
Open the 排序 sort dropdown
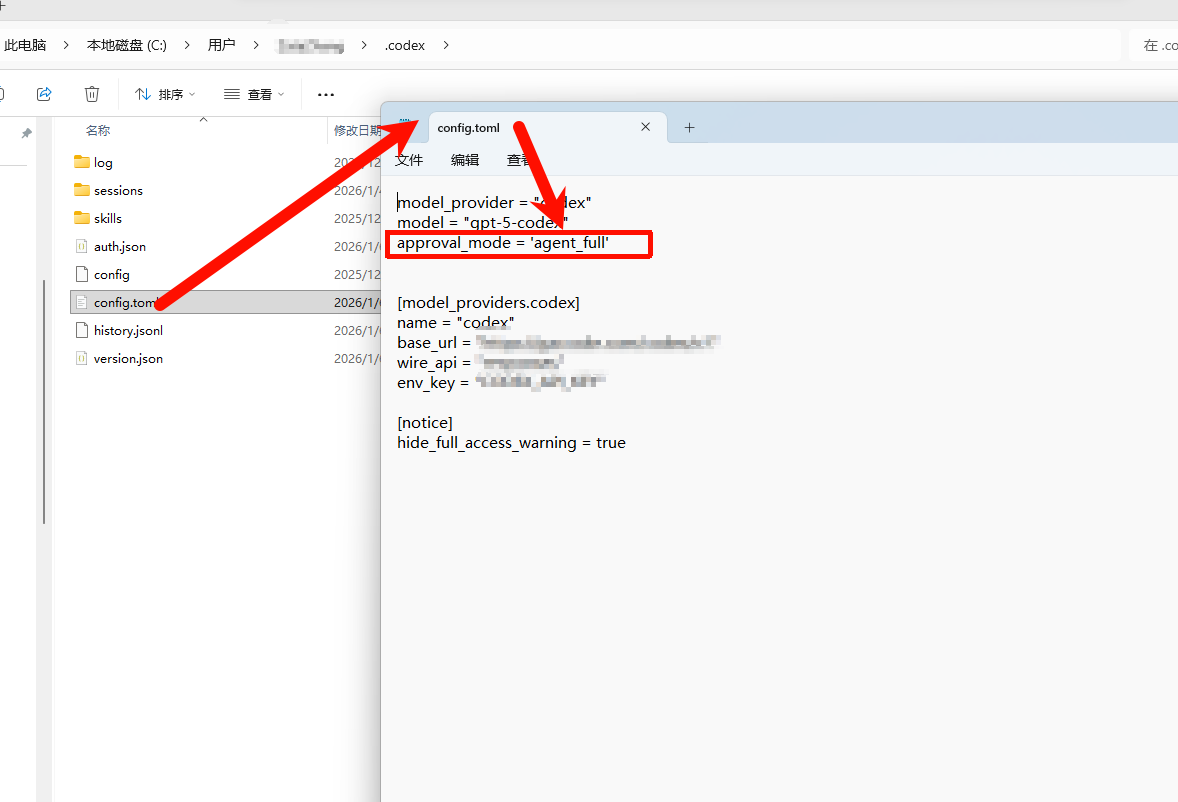(x=165, y=94)
